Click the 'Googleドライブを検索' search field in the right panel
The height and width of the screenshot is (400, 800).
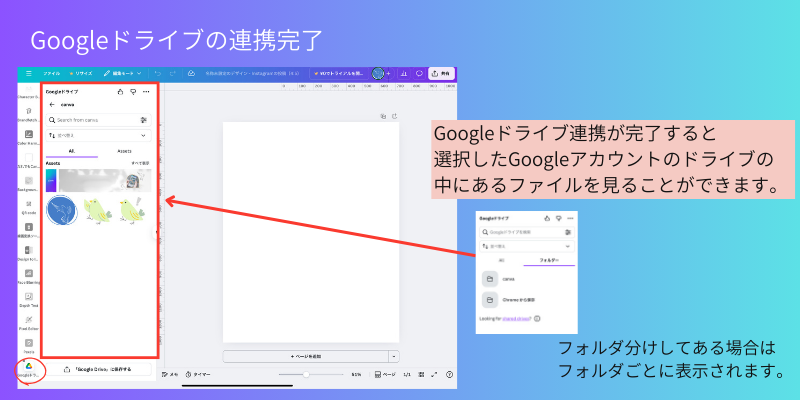pos(527,232)
